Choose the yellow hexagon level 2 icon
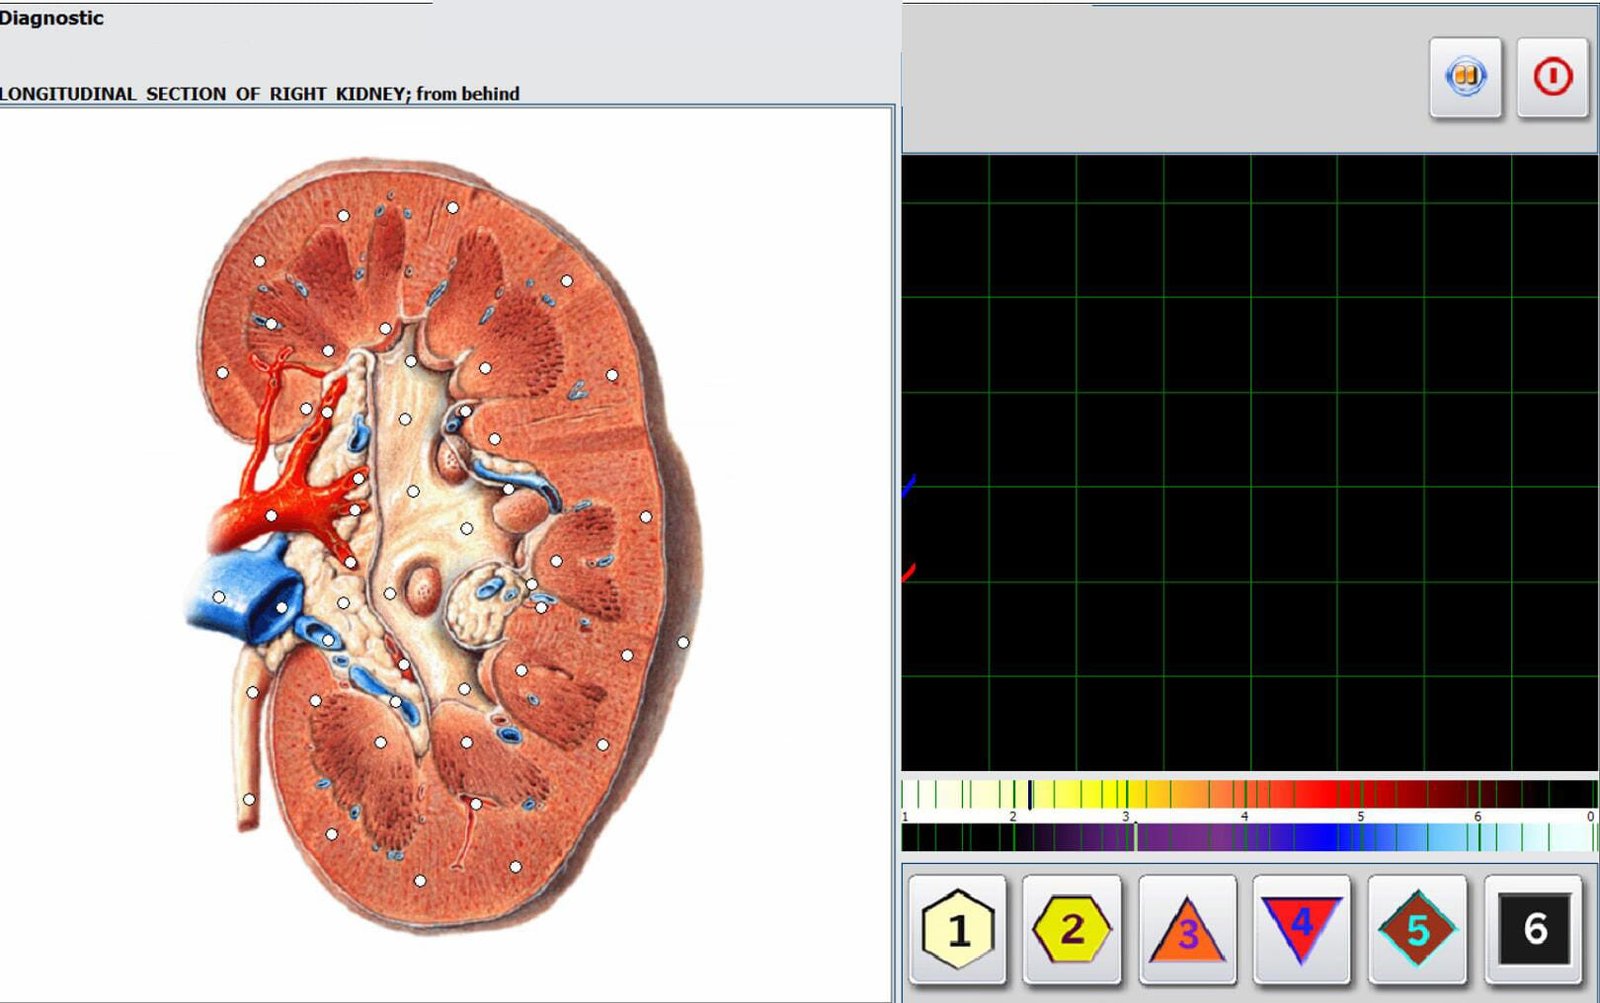Viewport: 1600px width, 1003px height. [x=1071, y=929]
